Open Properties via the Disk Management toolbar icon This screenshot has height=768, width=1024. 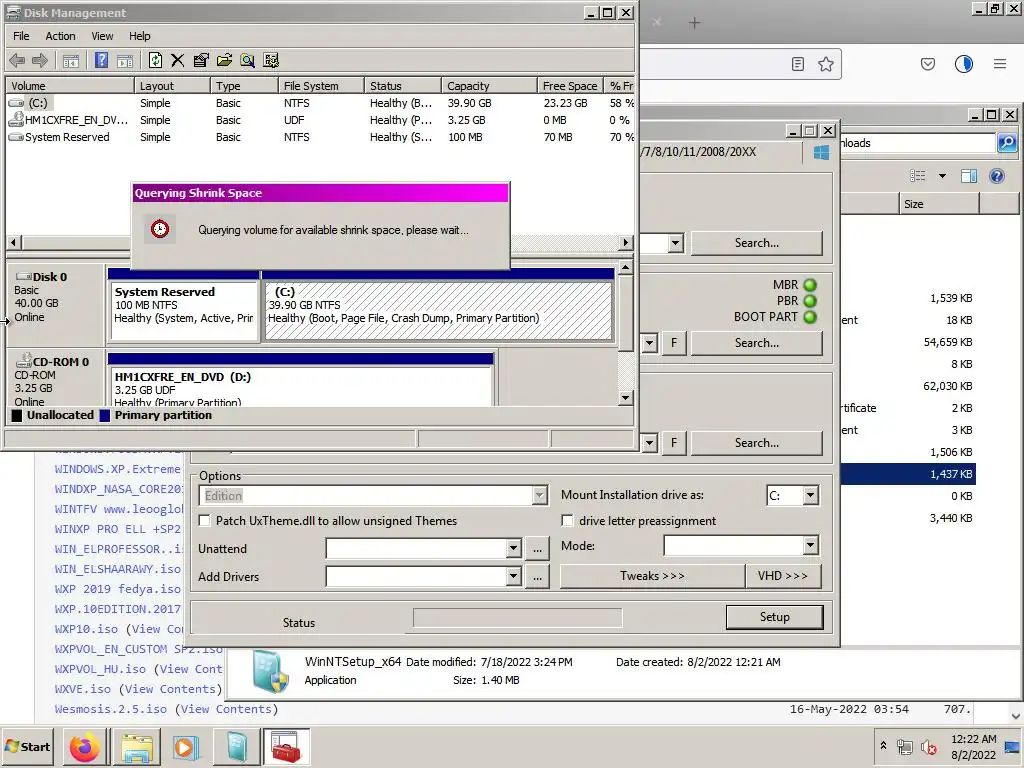[x=201, y=61]
